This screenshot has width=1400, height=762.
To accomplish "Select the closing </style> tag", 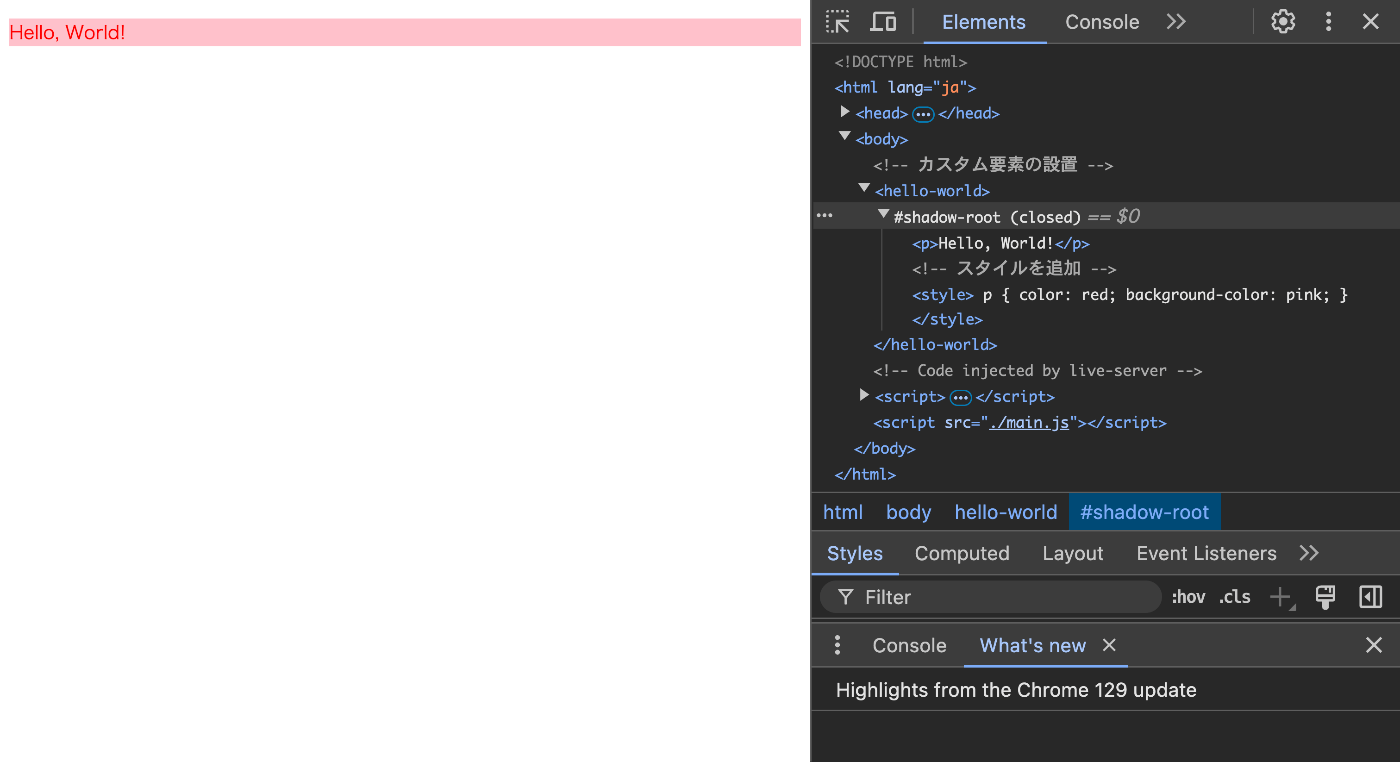I will click(x=947, y=319).
